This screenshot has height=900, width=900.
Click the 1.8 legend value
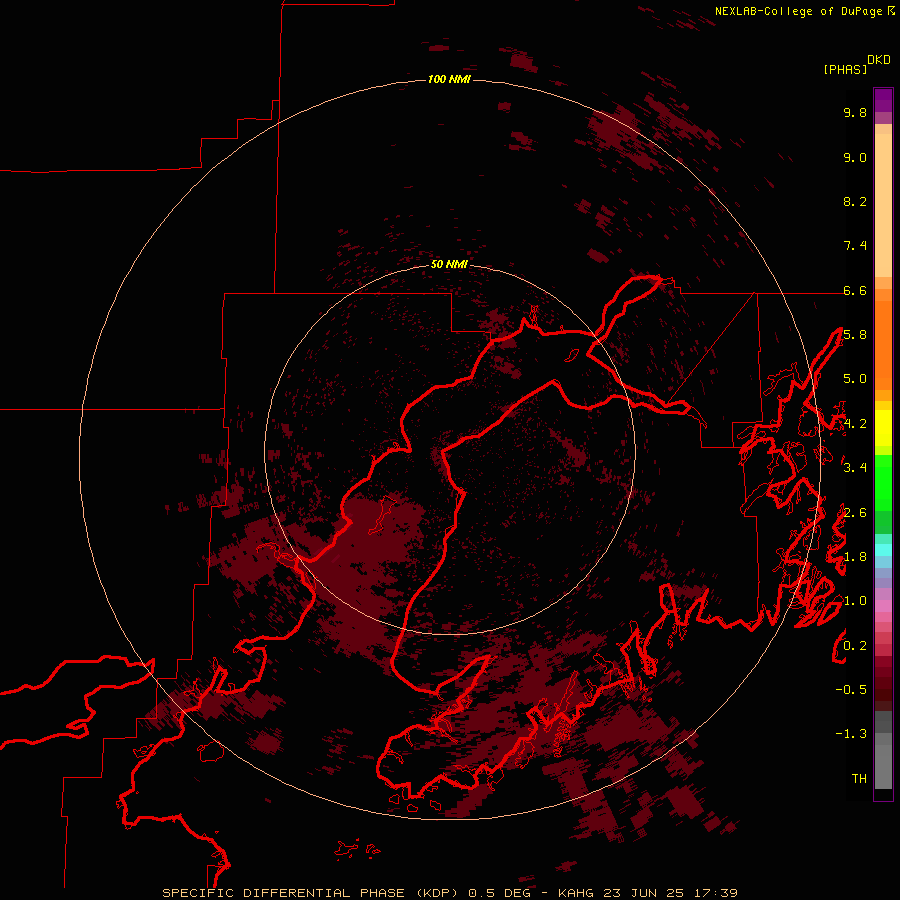coord(855,557)
